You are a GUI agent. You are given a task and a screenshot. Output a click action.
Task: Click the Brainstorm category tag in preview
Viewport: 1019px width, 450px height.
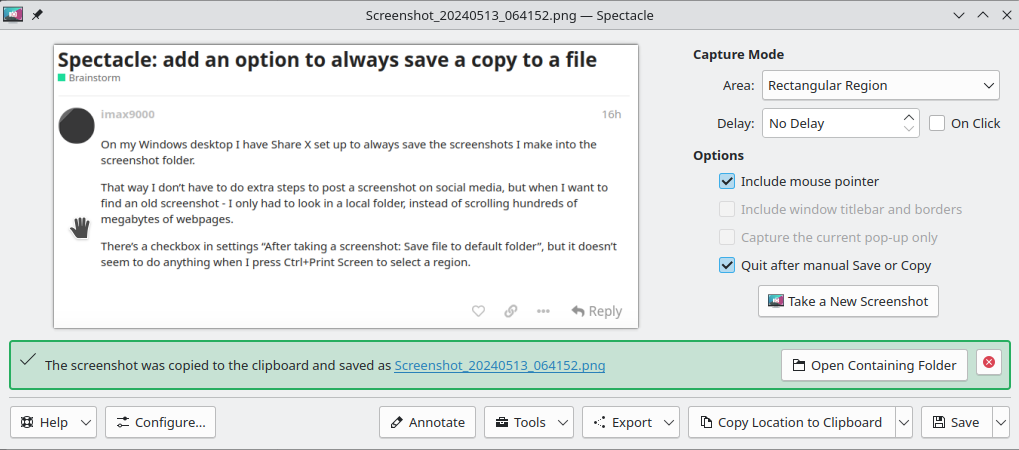[x=89, y=77]
